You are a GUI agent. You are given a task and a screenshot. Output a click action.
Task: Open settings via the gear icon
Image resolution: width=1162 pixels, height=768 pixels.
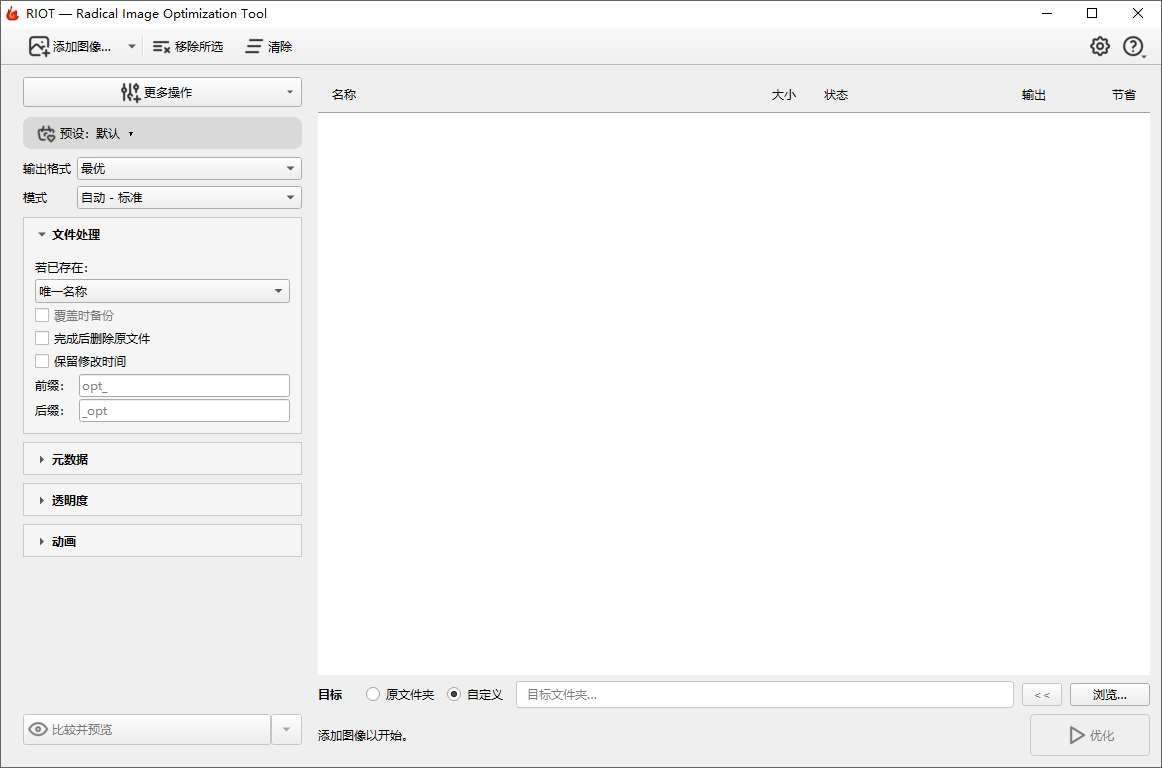pyautogui.click(x=1100, y=47)
